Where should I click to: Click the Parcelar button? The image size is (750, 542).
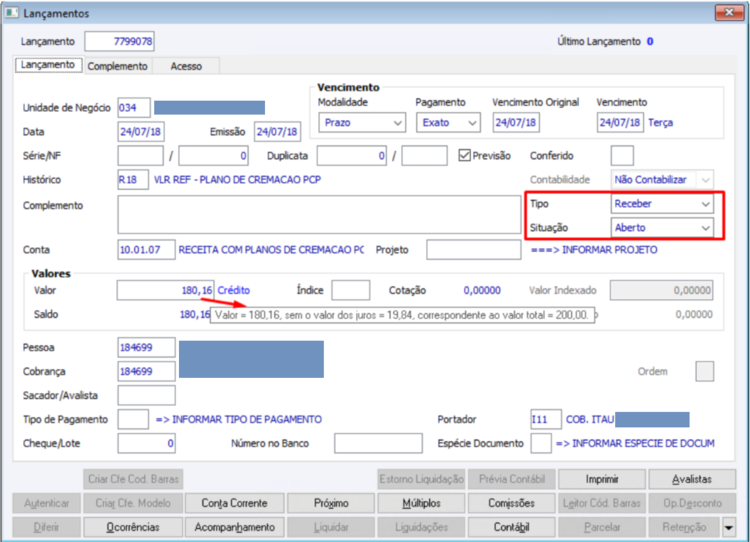(x=602, y=527)
